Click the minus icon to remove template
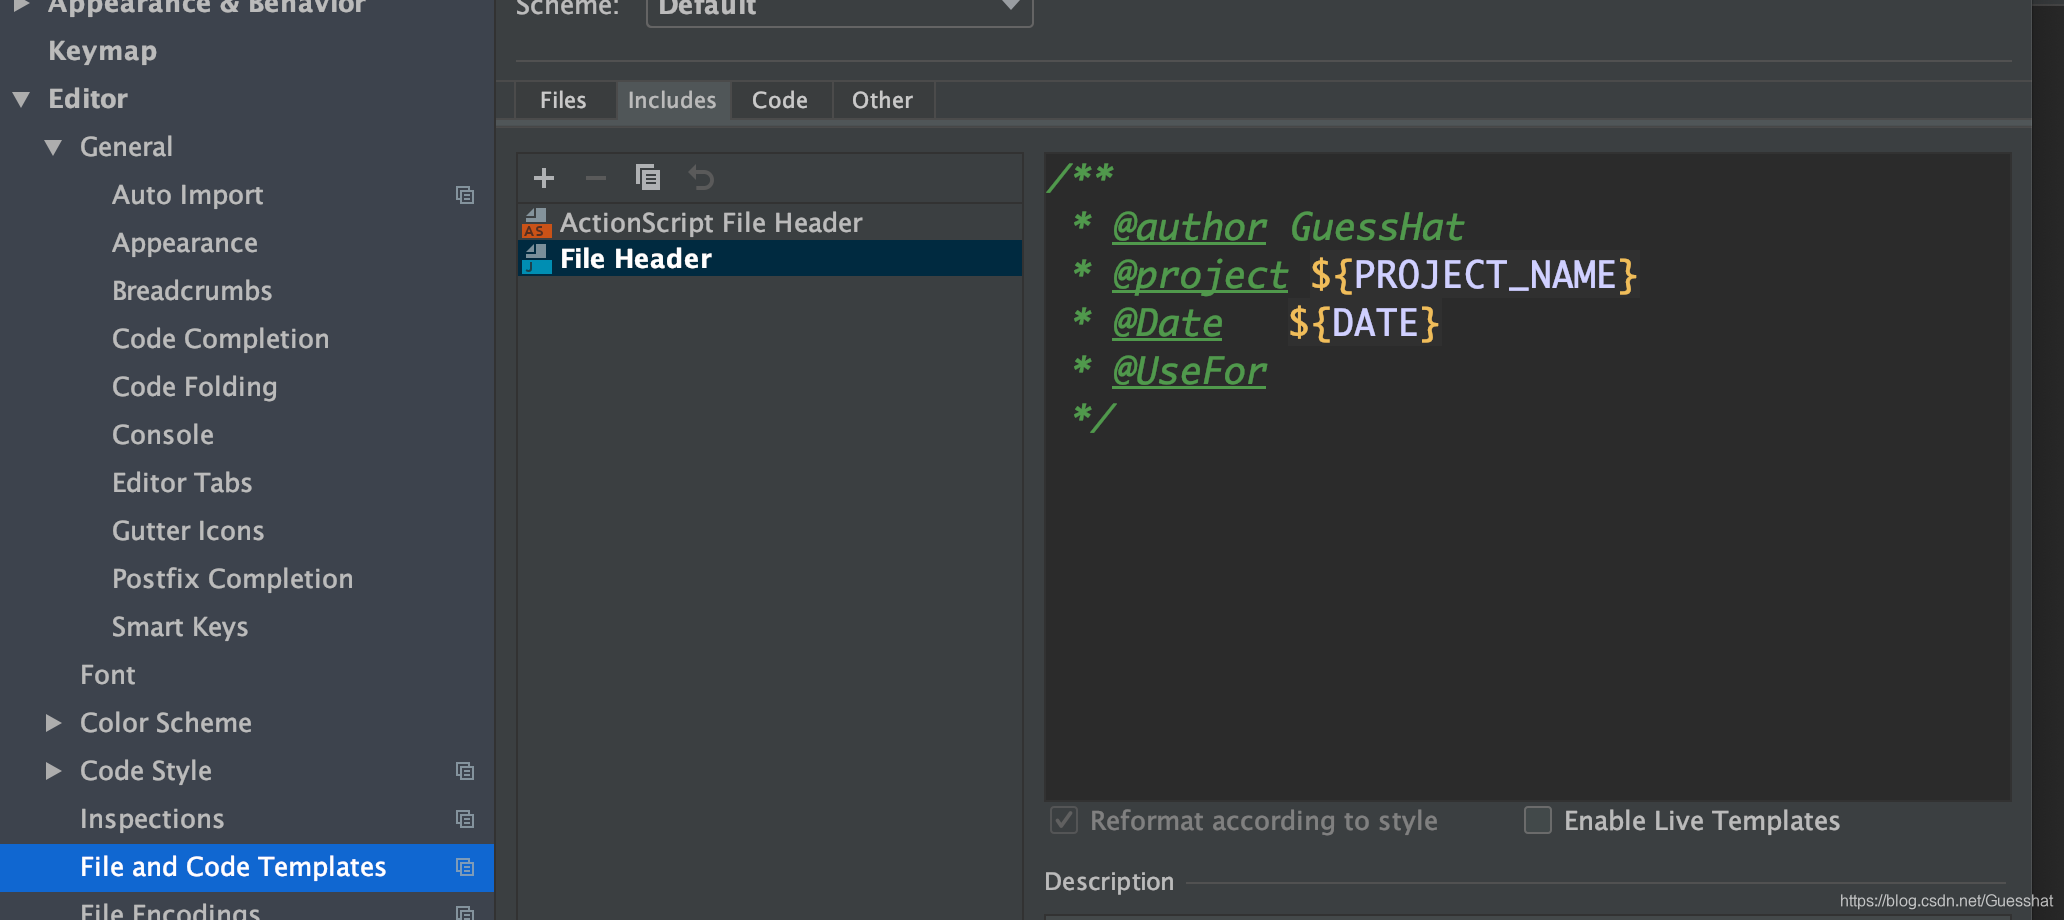The height and width of the screenshot is (920, 2064). coord(596,178)
